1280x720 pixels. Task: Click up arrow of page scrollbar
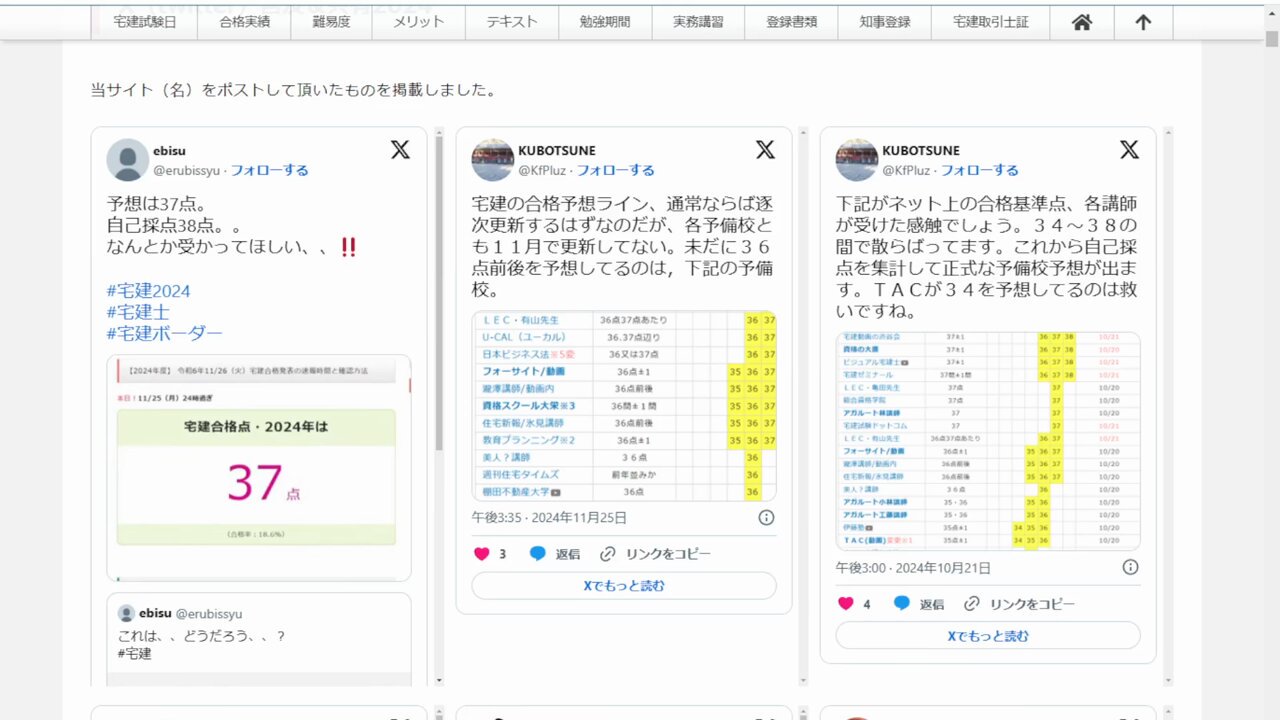[x=1272, y=13]
